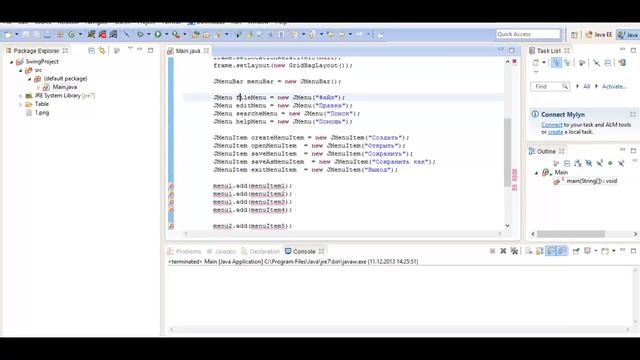Collapse the src folder node
Viewport: 640px width, 360px height.
(x=21, y=71)
